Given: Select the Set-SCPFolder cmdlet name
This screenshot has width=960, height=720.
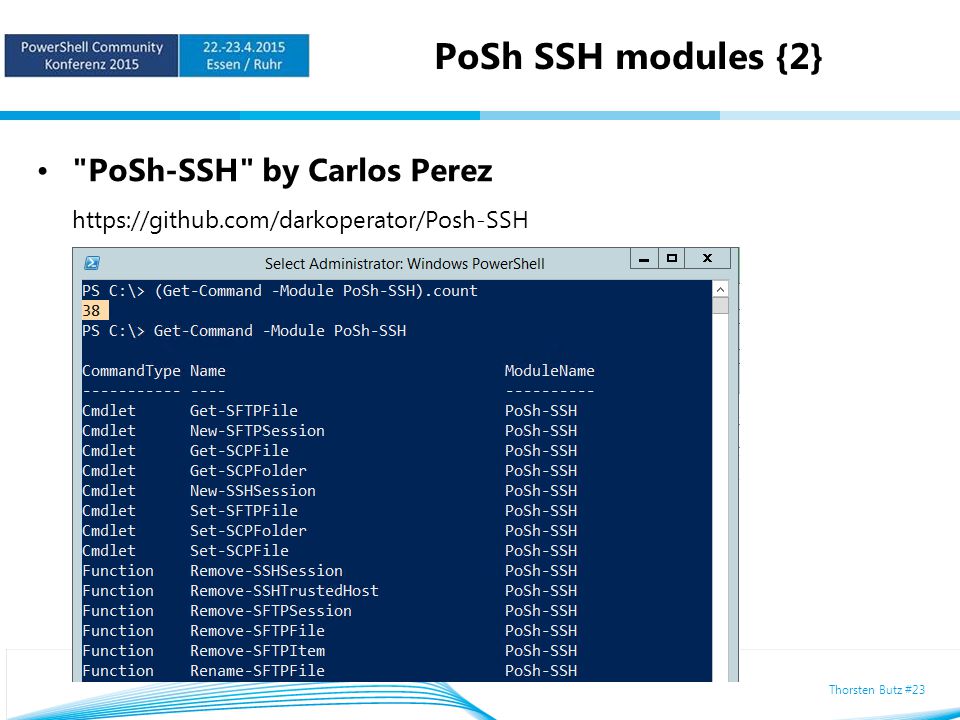Looking at the screenshot, I should pos(248,531).
